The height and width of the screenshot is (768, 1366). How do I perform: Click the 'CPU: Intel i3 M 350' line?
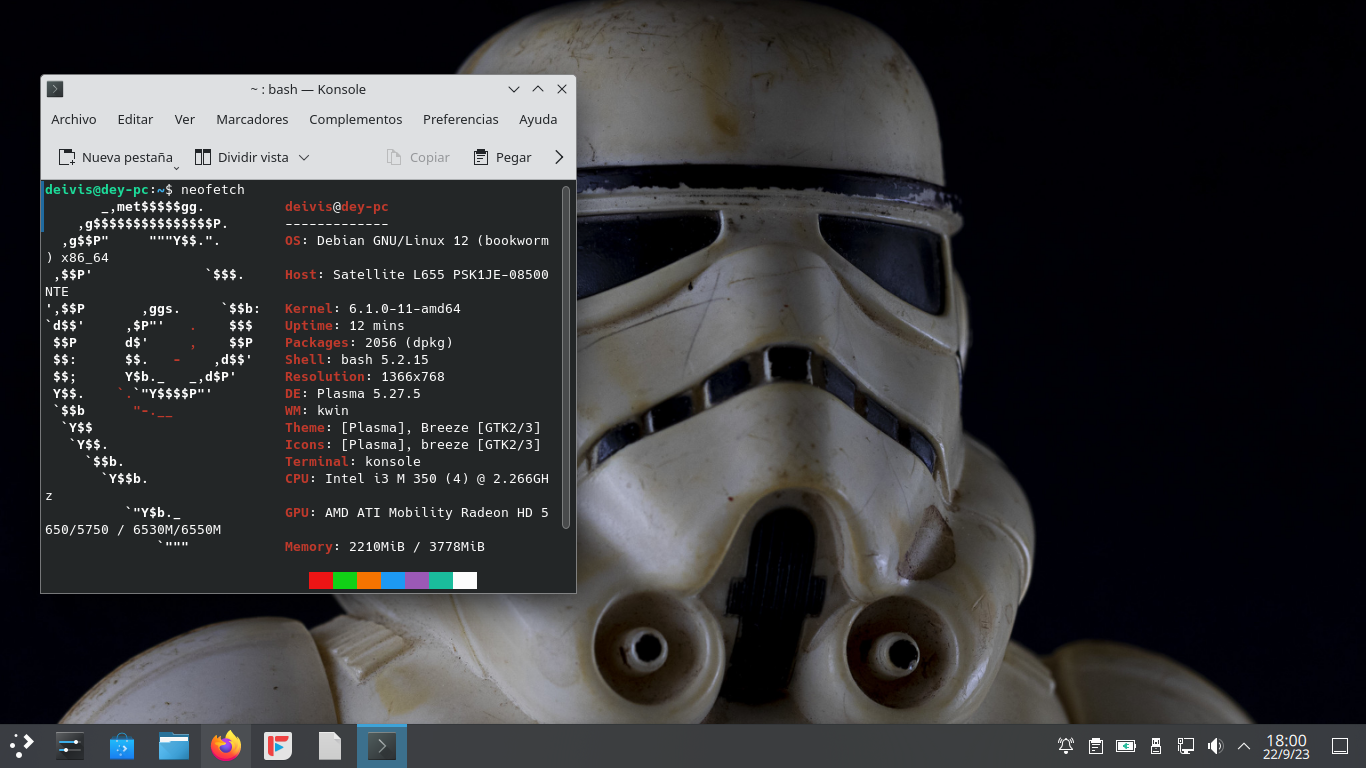[417, 478]
